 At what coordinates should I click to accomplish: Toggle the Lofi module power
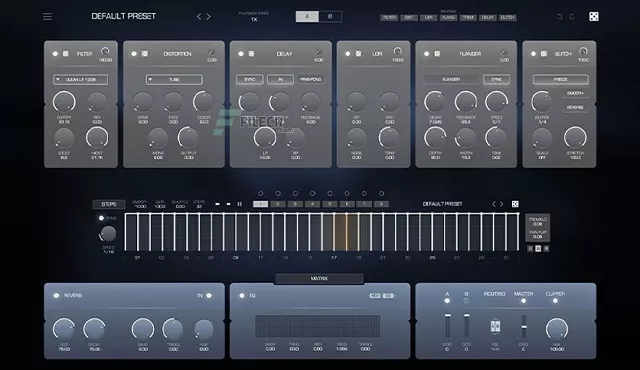point(348,54)
